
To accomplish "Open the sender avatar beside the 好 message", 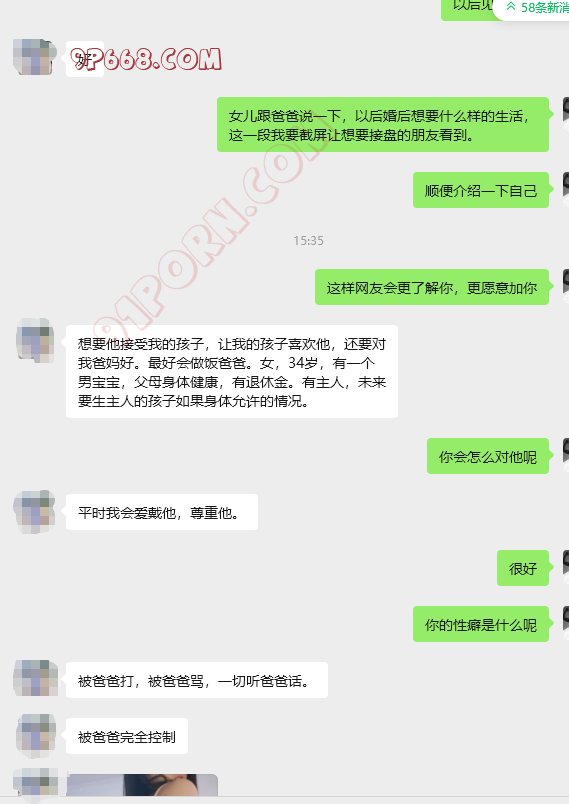I will [x=34, y=56].
